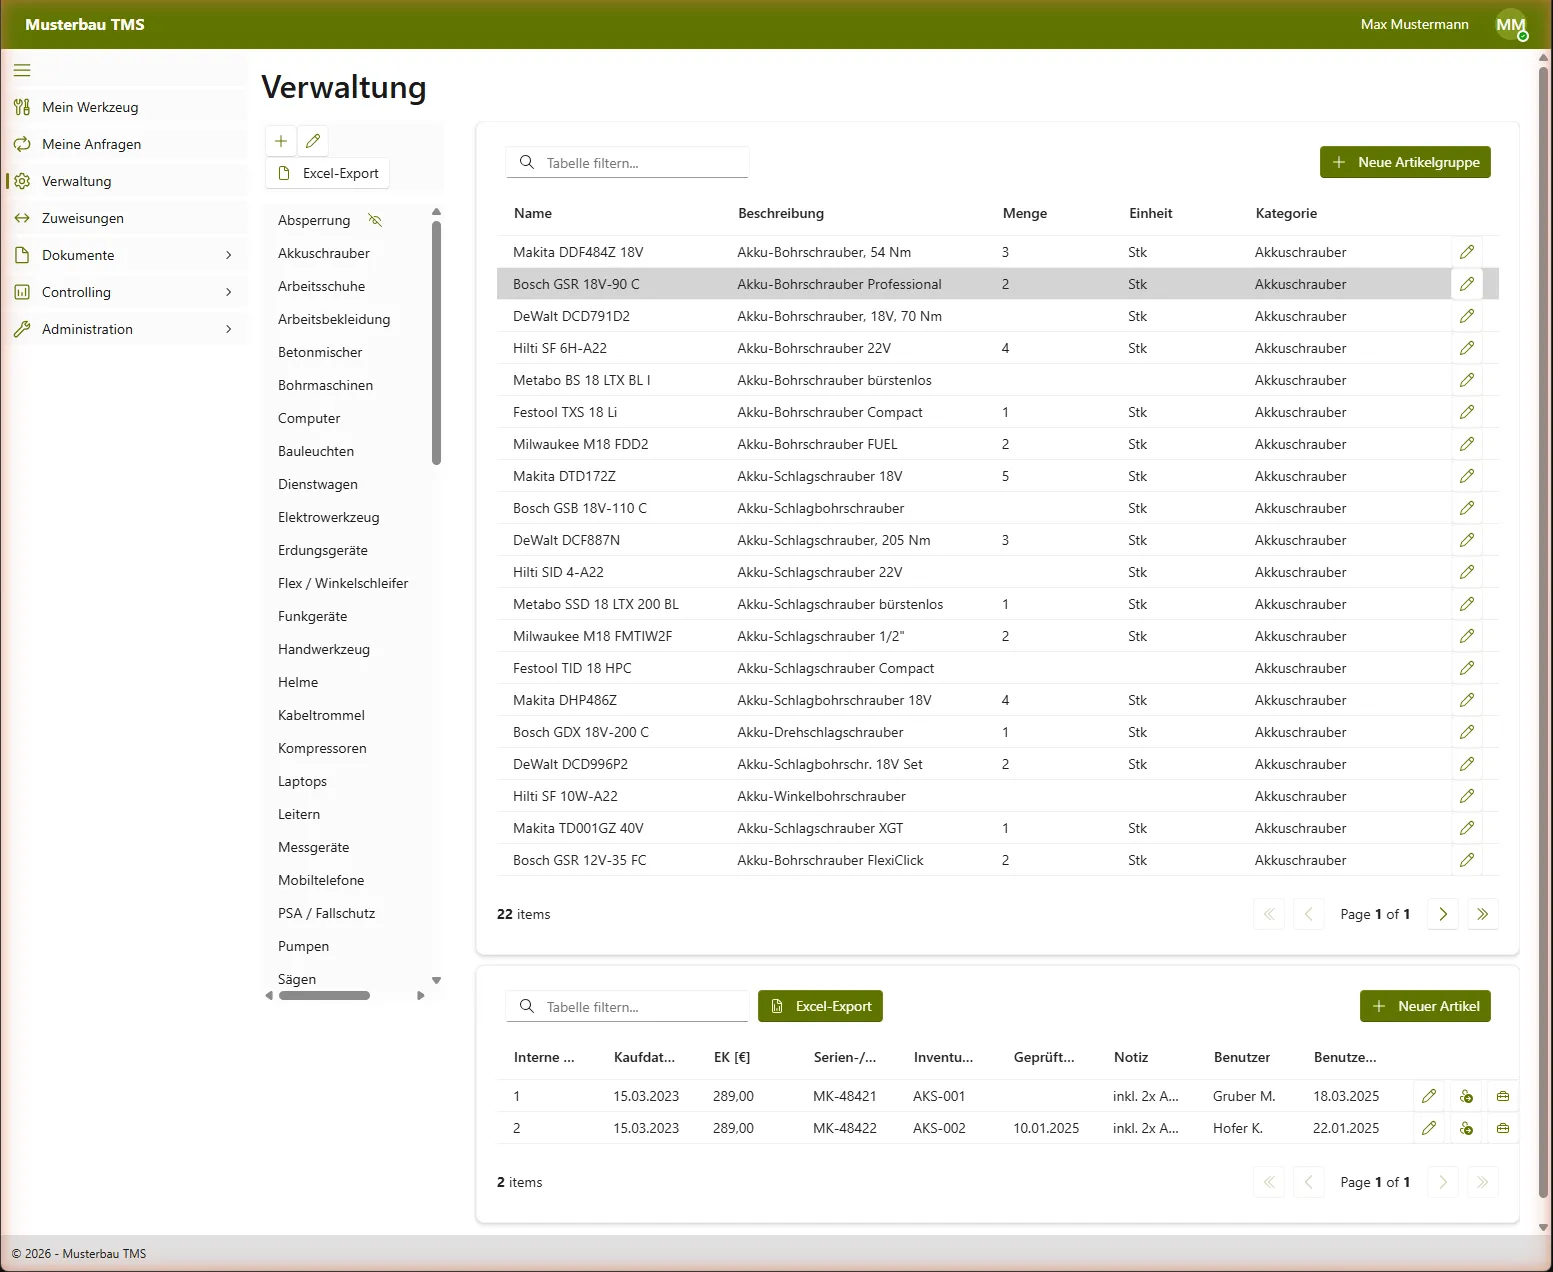This screenshot has height=1272, width=1553.
Task: Click the Neue Artikelgruppe button
Action: point(1404,162)
